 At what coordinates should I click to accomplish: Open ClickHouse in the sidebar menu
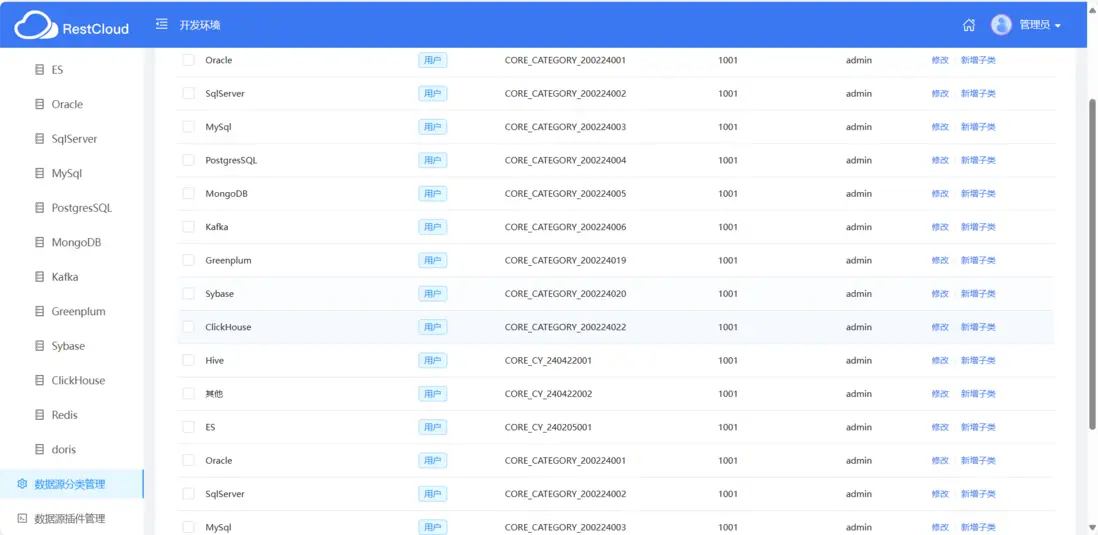point(78,380)
